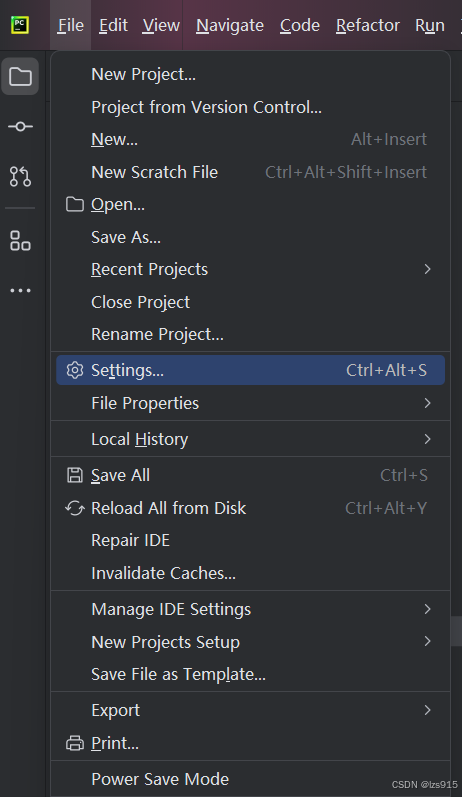Open the Structure tool window icon
The image size is (462, 797).
pyautogui.click(x=20, y=240)
